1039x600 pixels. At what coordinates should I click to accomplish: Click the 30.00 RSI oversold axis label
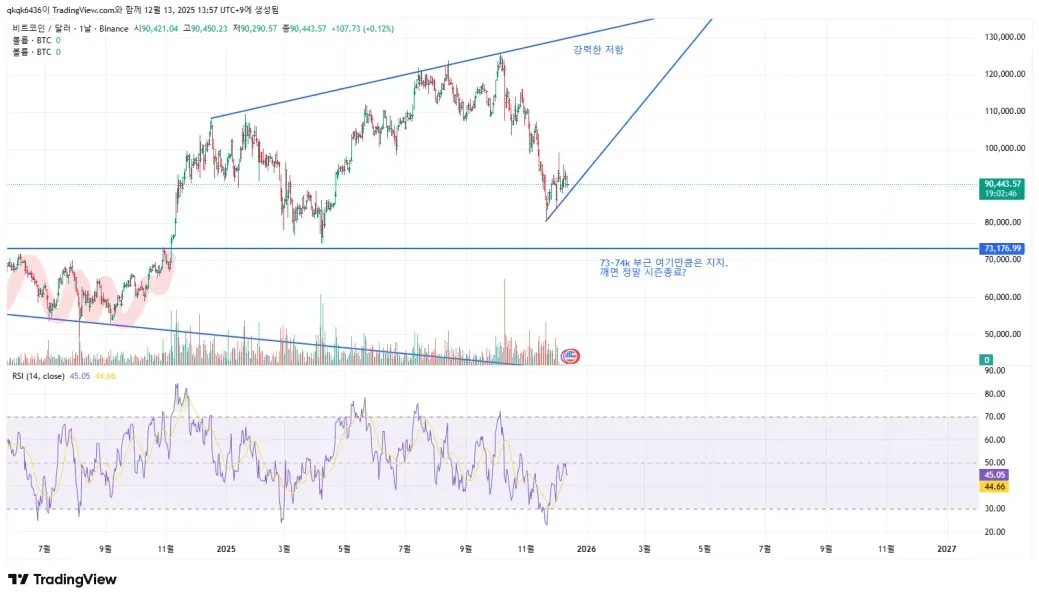tap(995, 509)
